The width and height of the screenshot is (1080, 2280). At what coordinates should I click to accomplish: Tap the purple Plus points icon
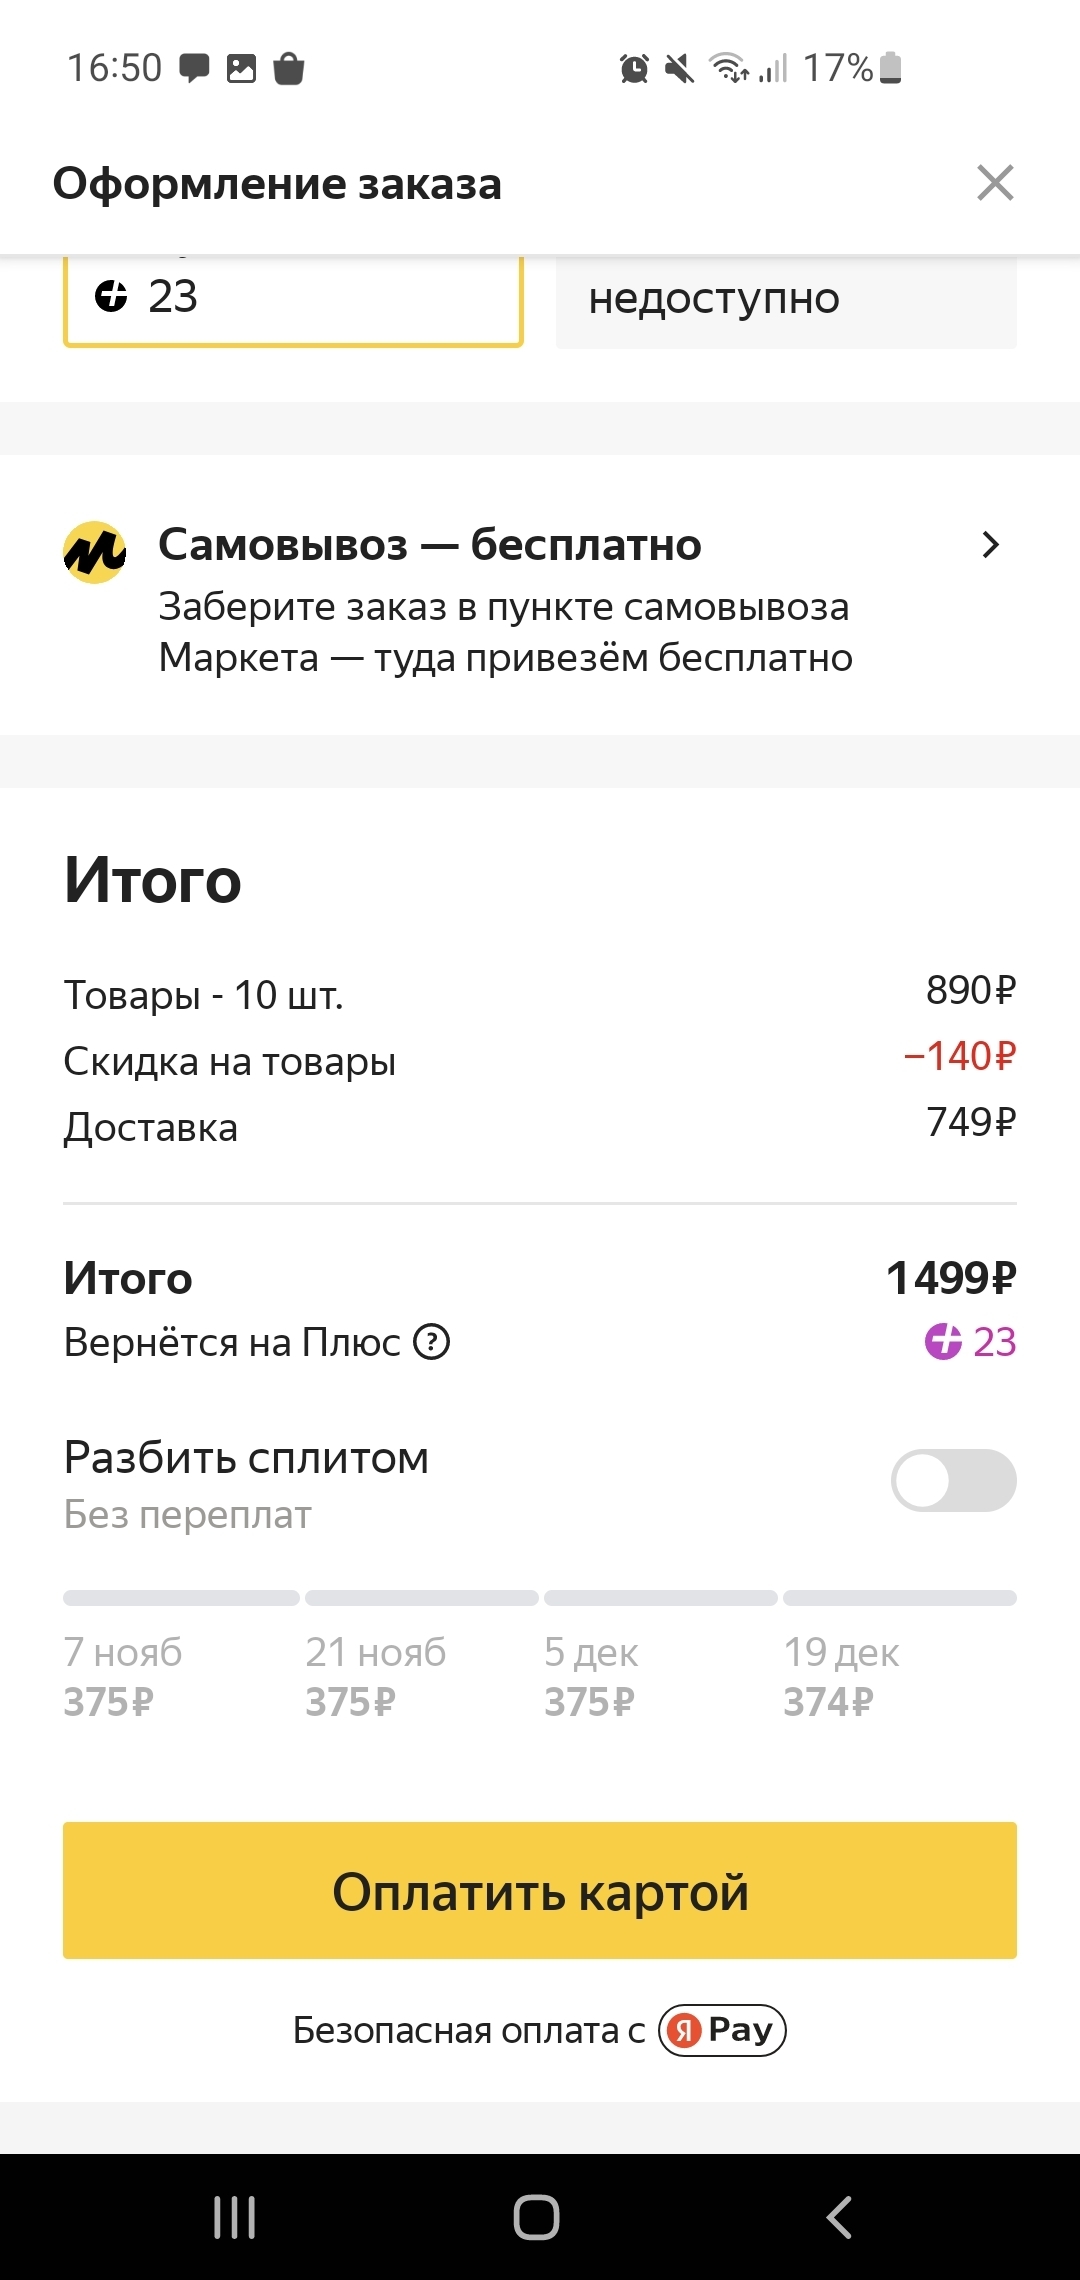[x=942, y=1342]
